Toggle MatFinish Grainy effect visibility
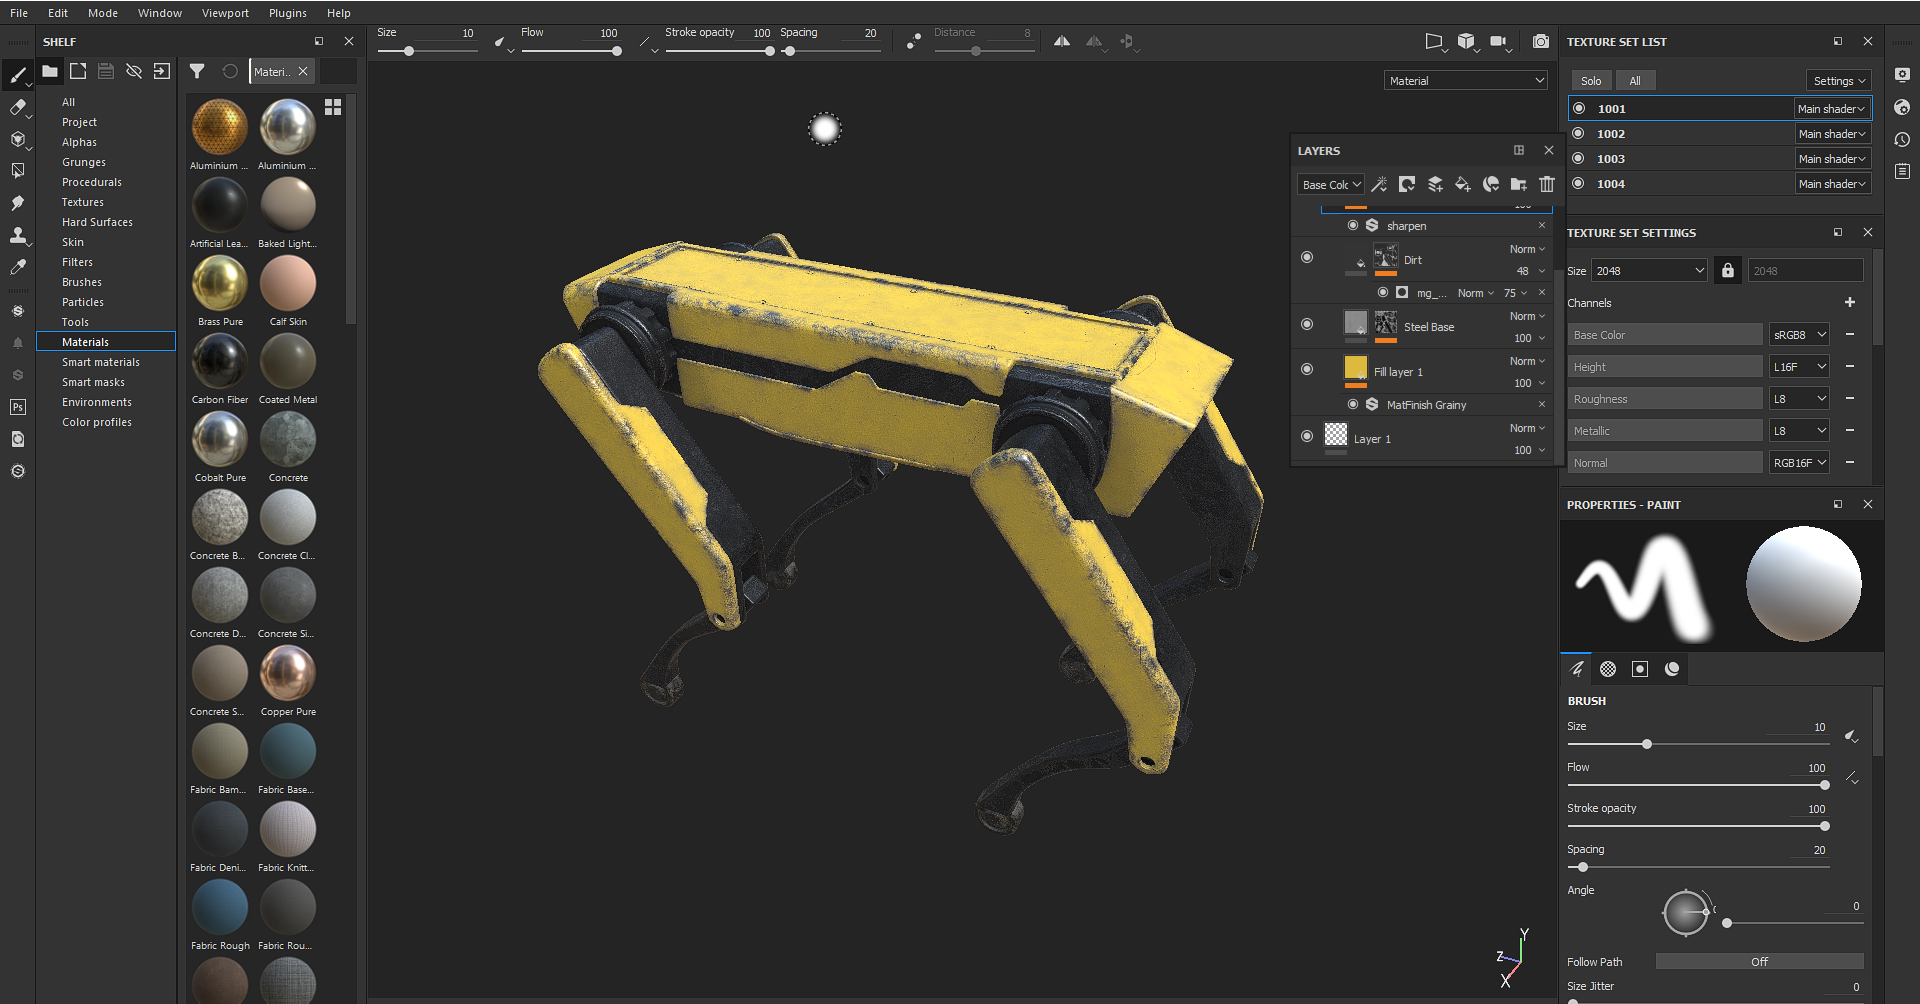 (x=1353, y=404)
